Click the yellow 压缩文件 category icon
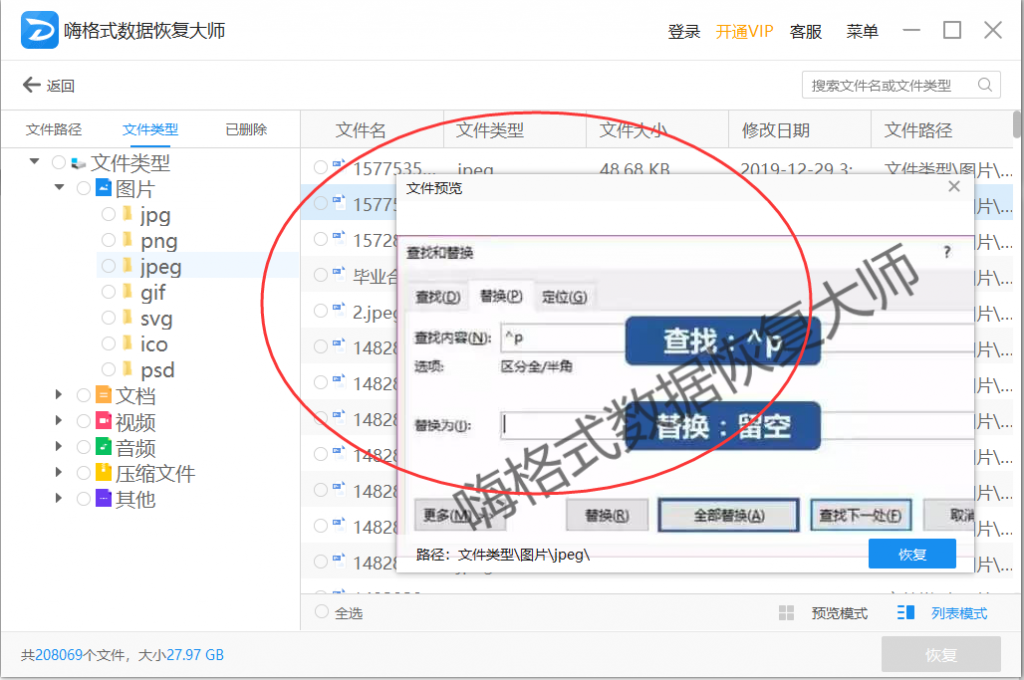The height and width of the screenshot is (680, 1024). tap(103, 472)
